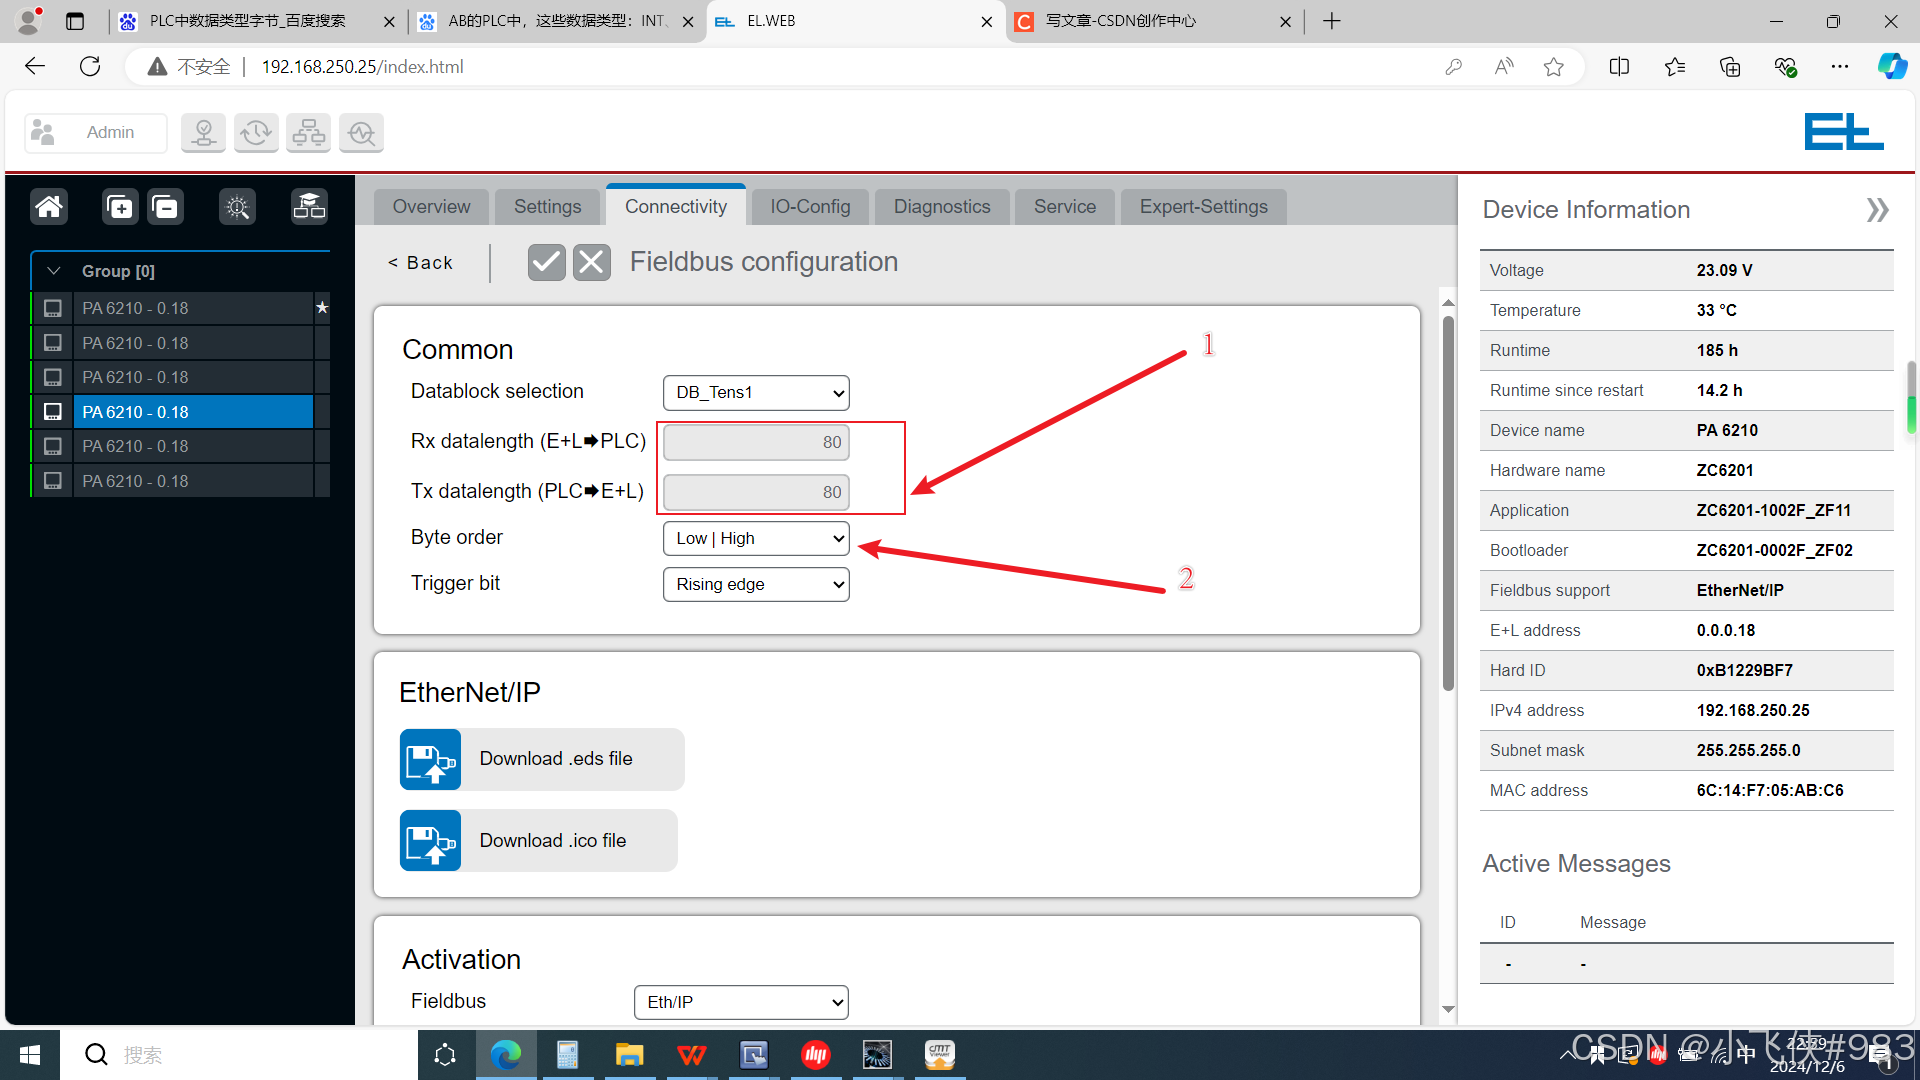Screen dimensions: 1920x1080
Task: Click the remove group minus icon
Action: click(x=165, y=207)
